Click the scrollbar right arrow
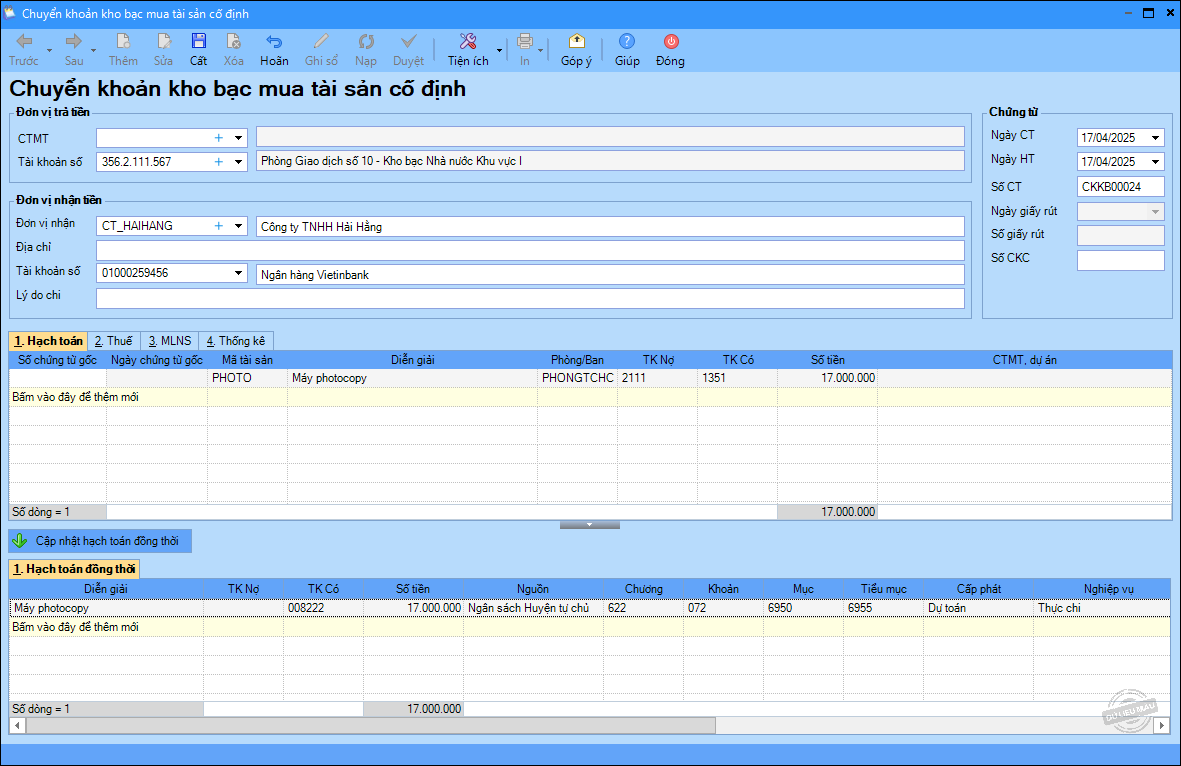Viewport: 1181px width, 766px height. [x=1162, y=725]
